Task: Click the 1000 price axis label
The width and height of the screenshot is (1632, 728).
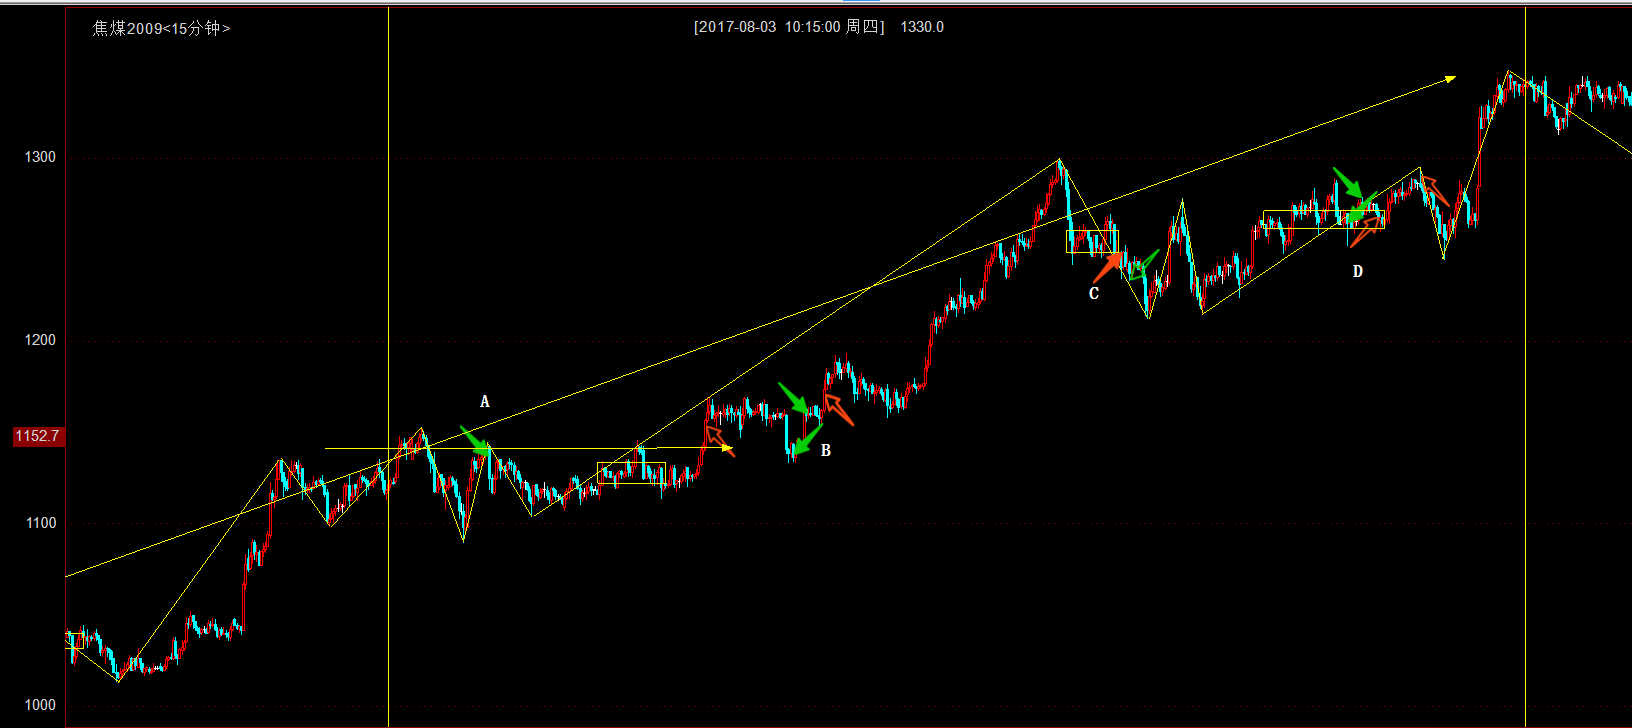Action: click(x=41, y=705)
